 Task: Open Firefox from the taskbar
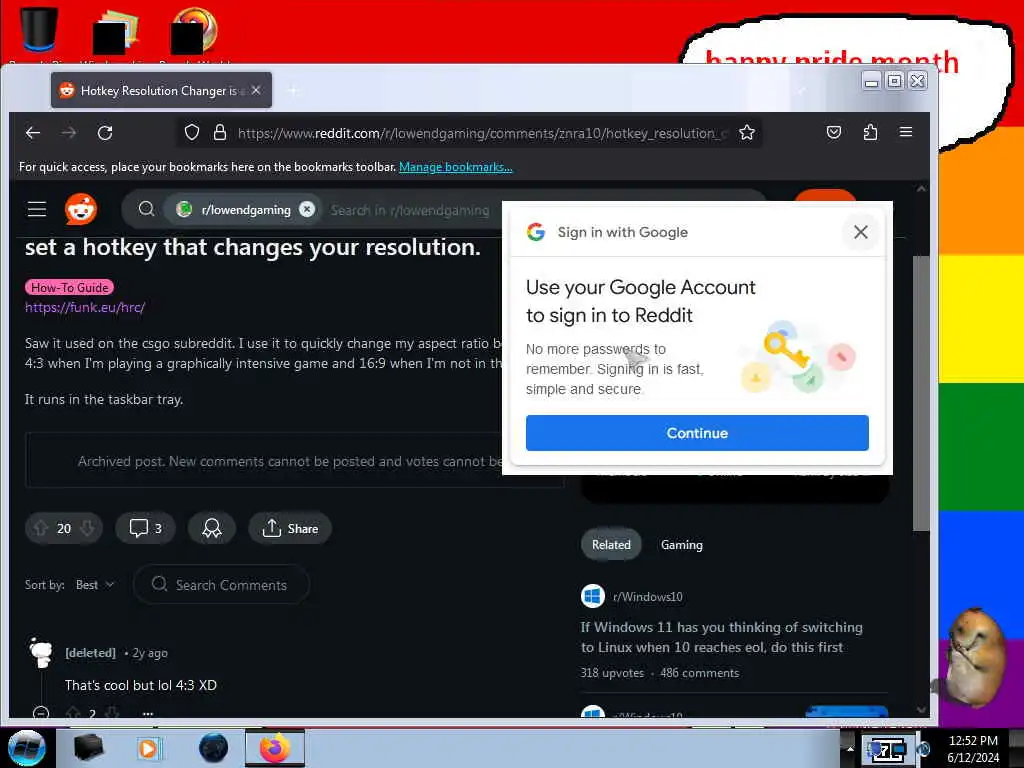point(275,748)
